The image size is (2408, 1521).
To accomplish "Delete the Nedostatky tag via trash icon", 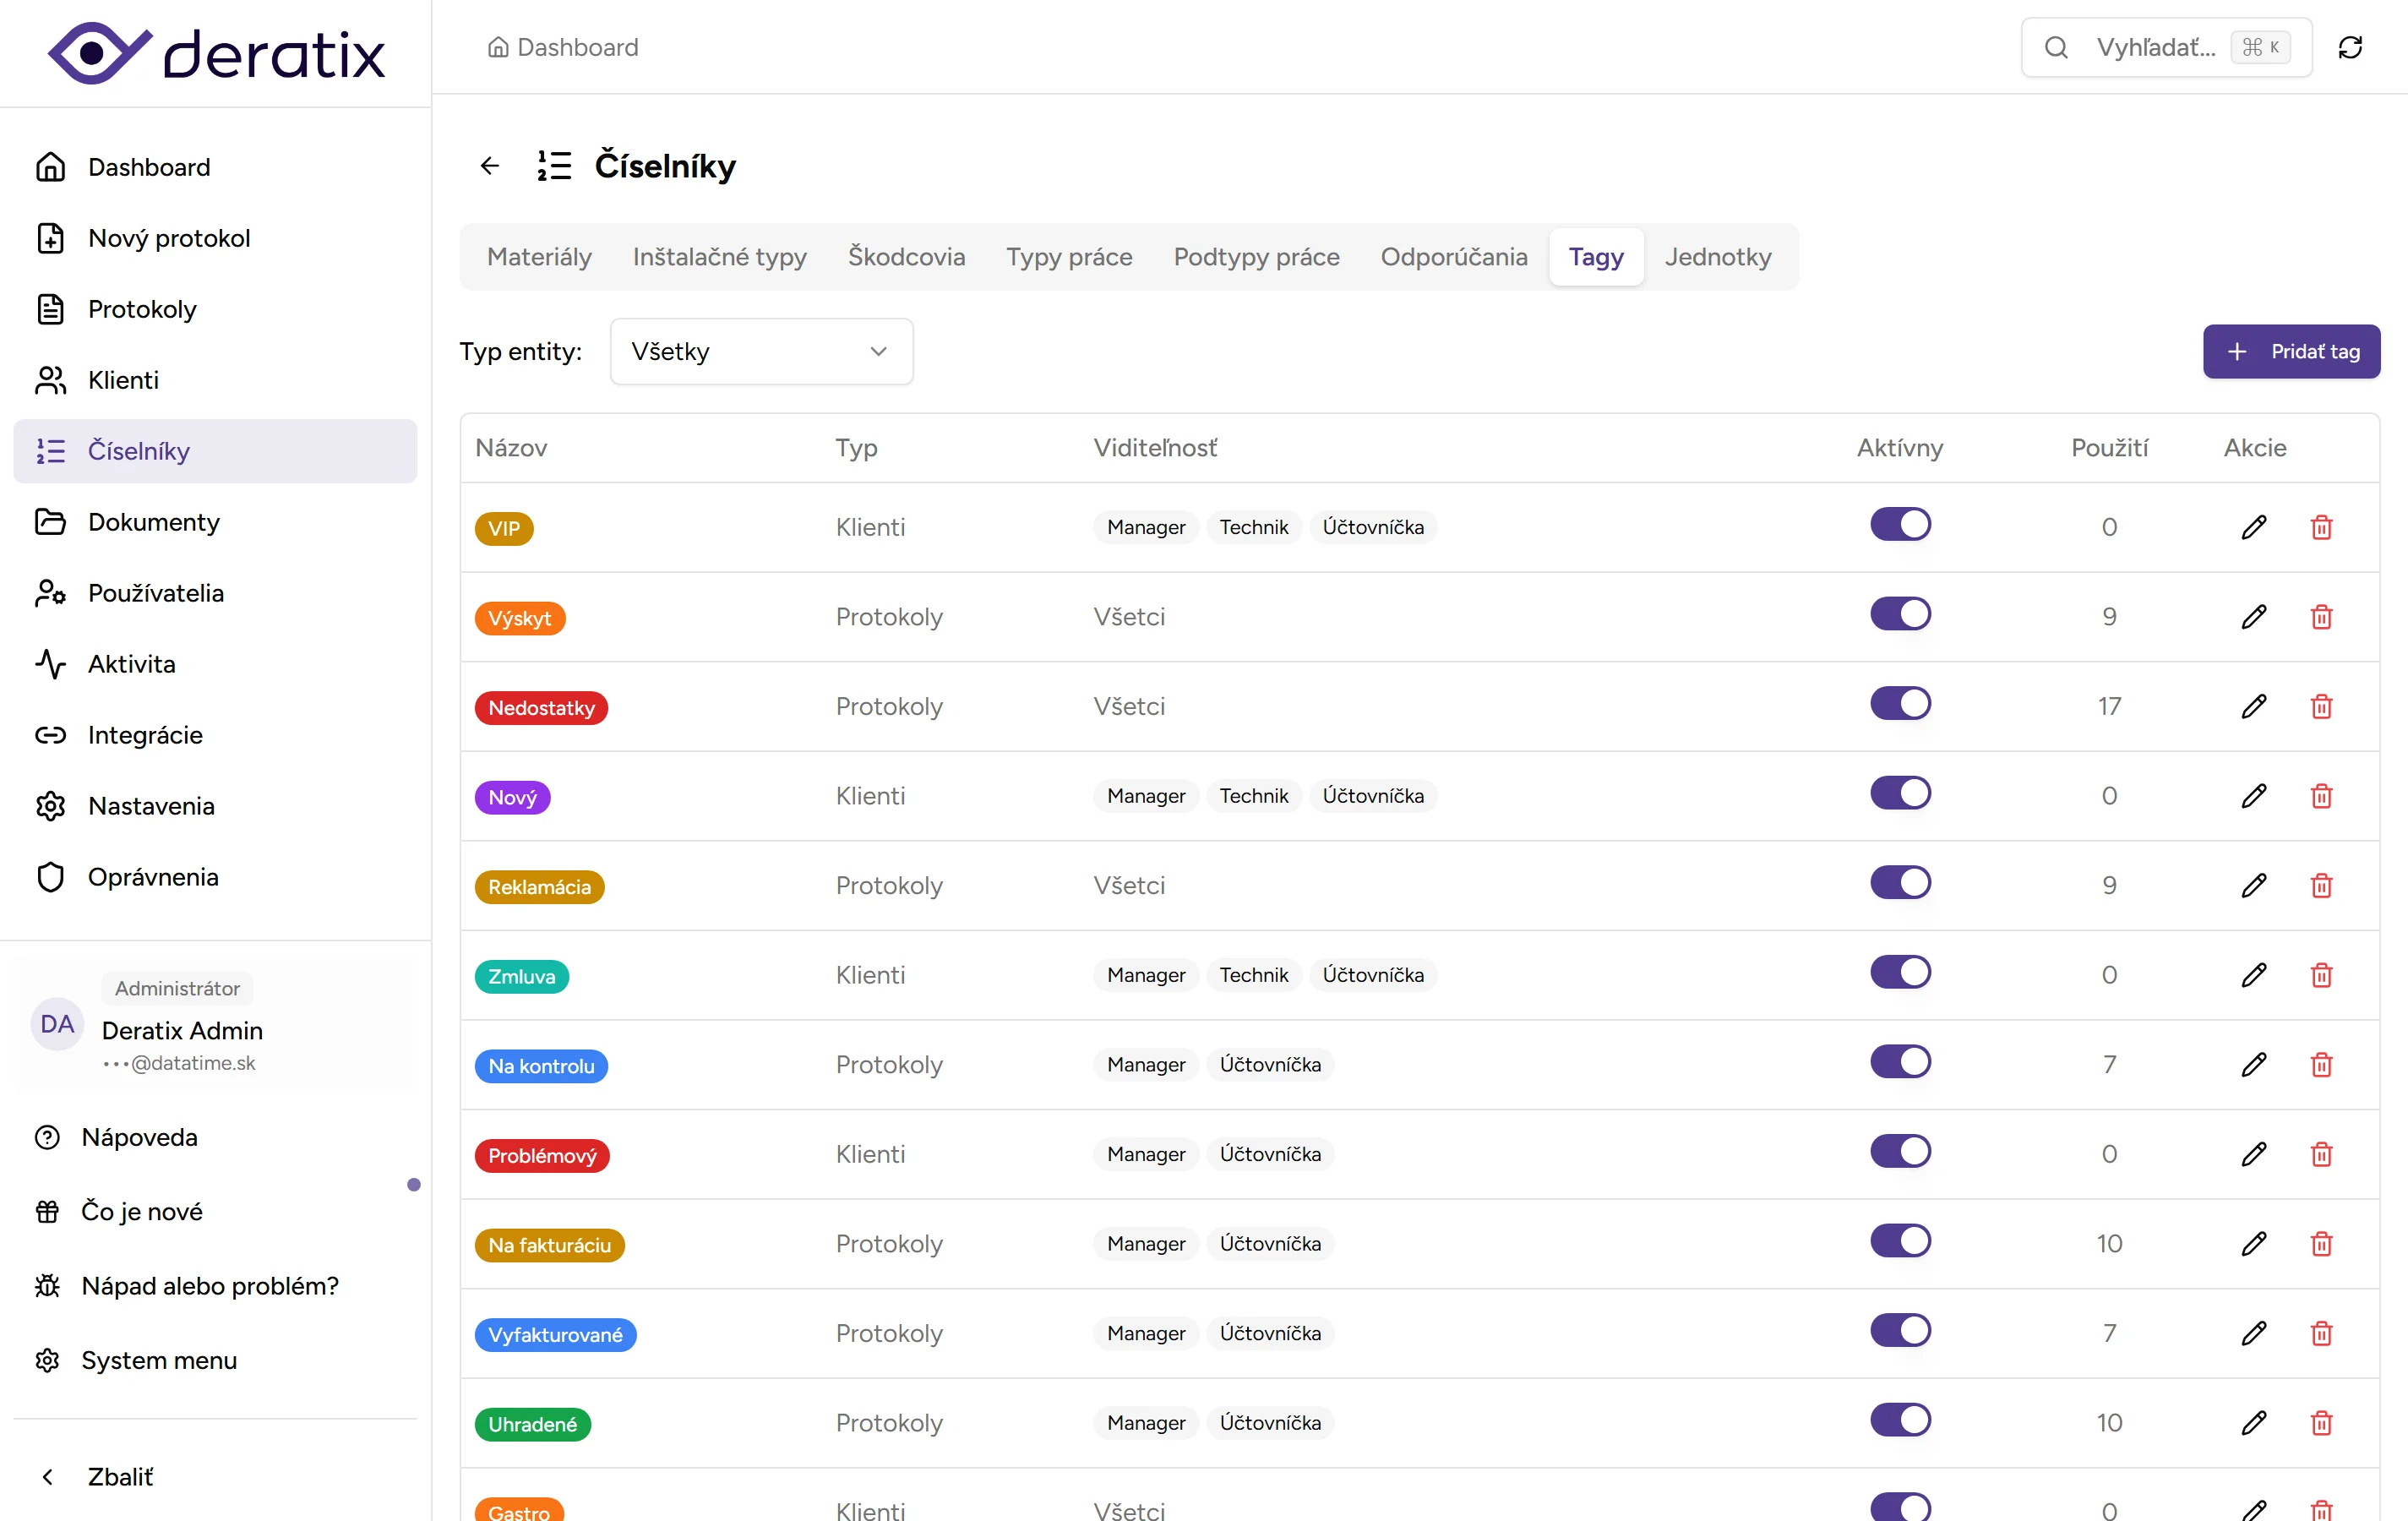I will point(2321,707).
